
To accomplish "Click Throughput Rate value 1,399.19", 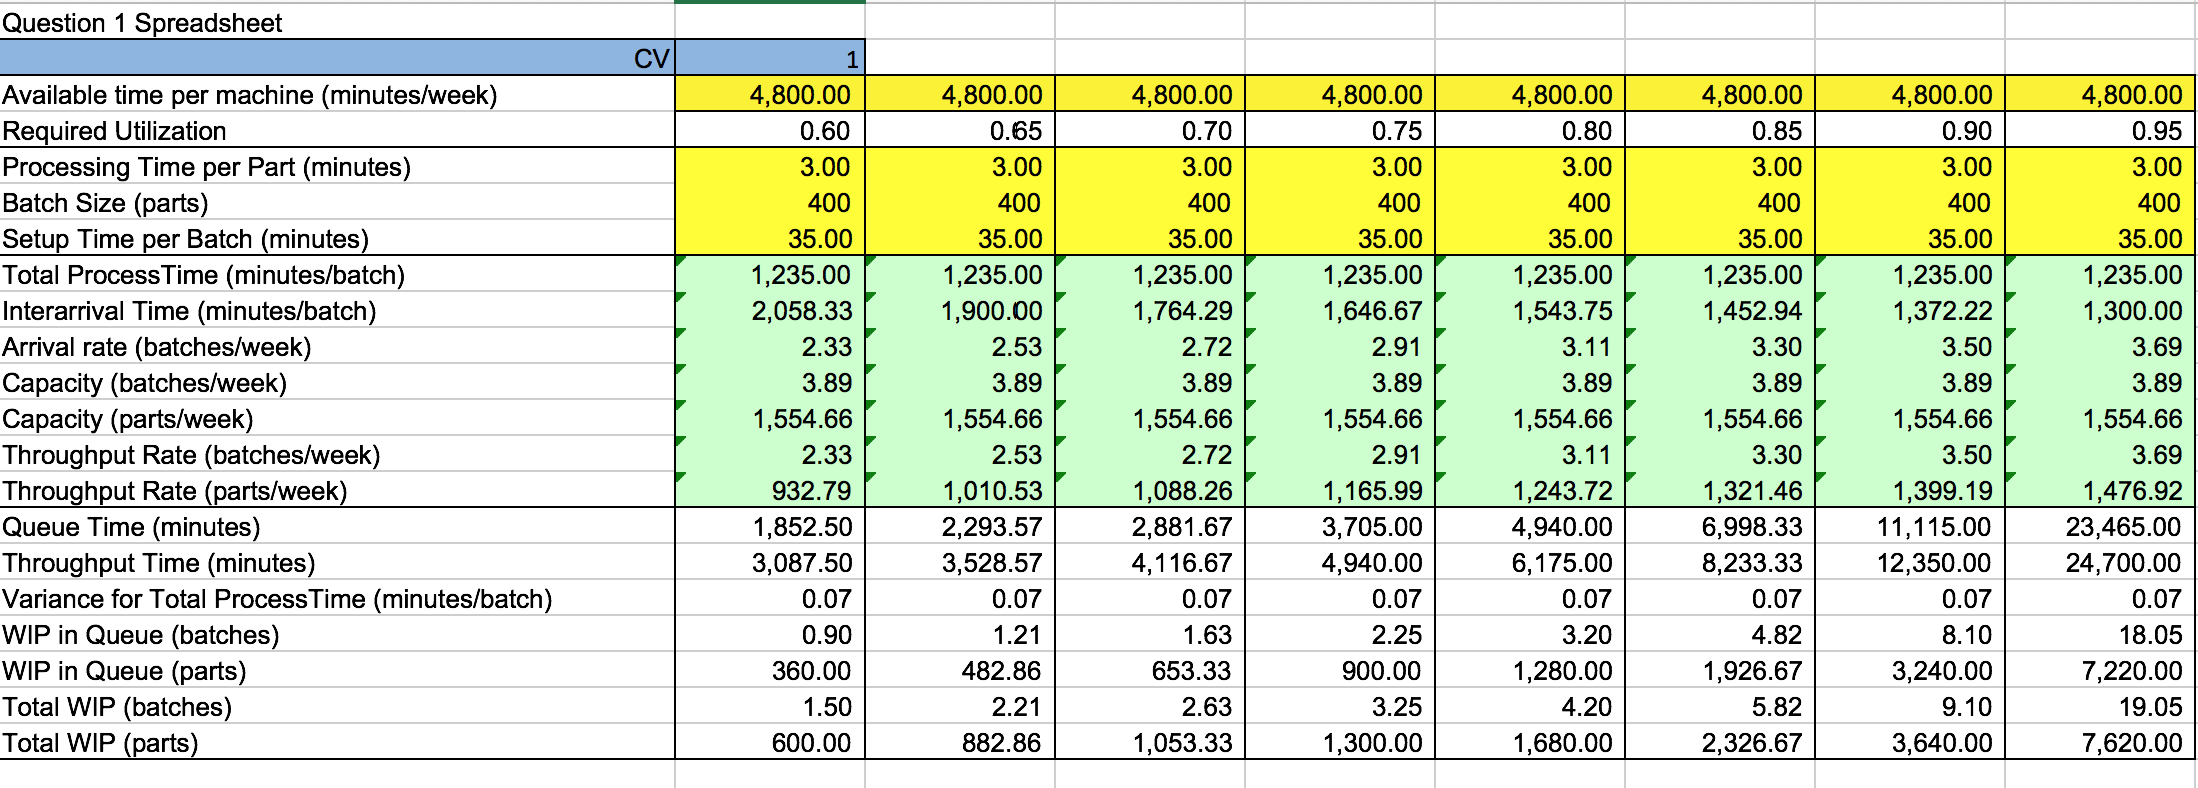I will coord(1942,491).
